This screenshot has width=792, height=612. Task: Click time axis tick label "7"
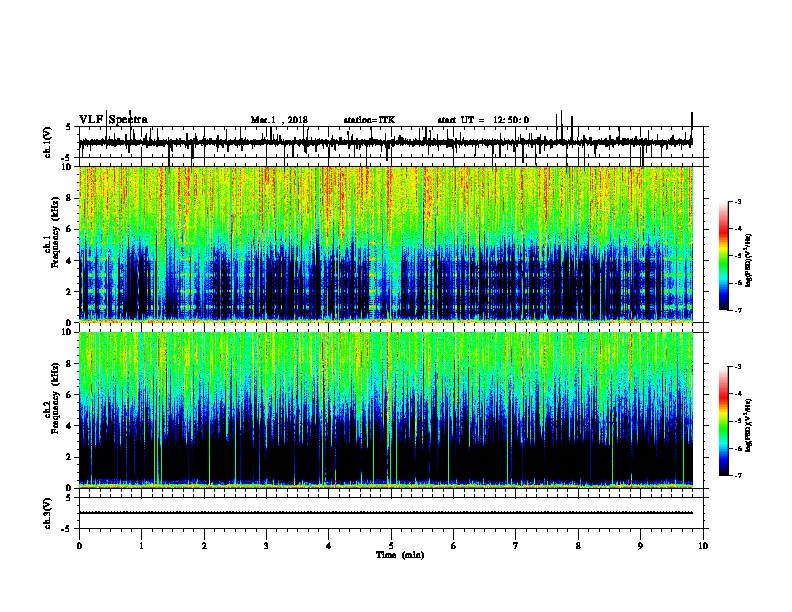516,546
